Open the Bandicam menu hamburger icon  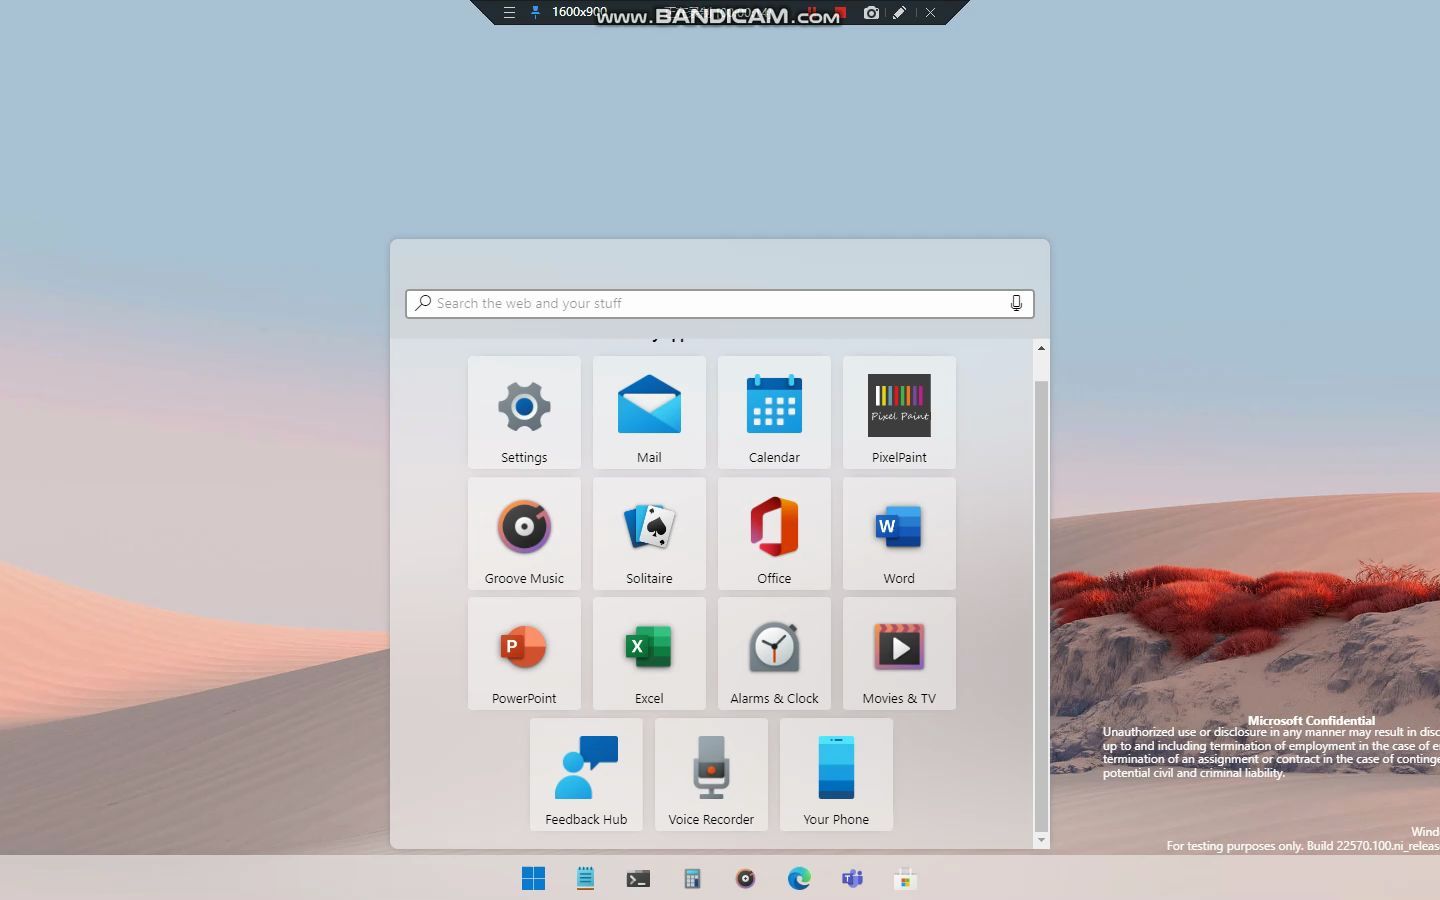pyautogui.click(x=509, y=13)
